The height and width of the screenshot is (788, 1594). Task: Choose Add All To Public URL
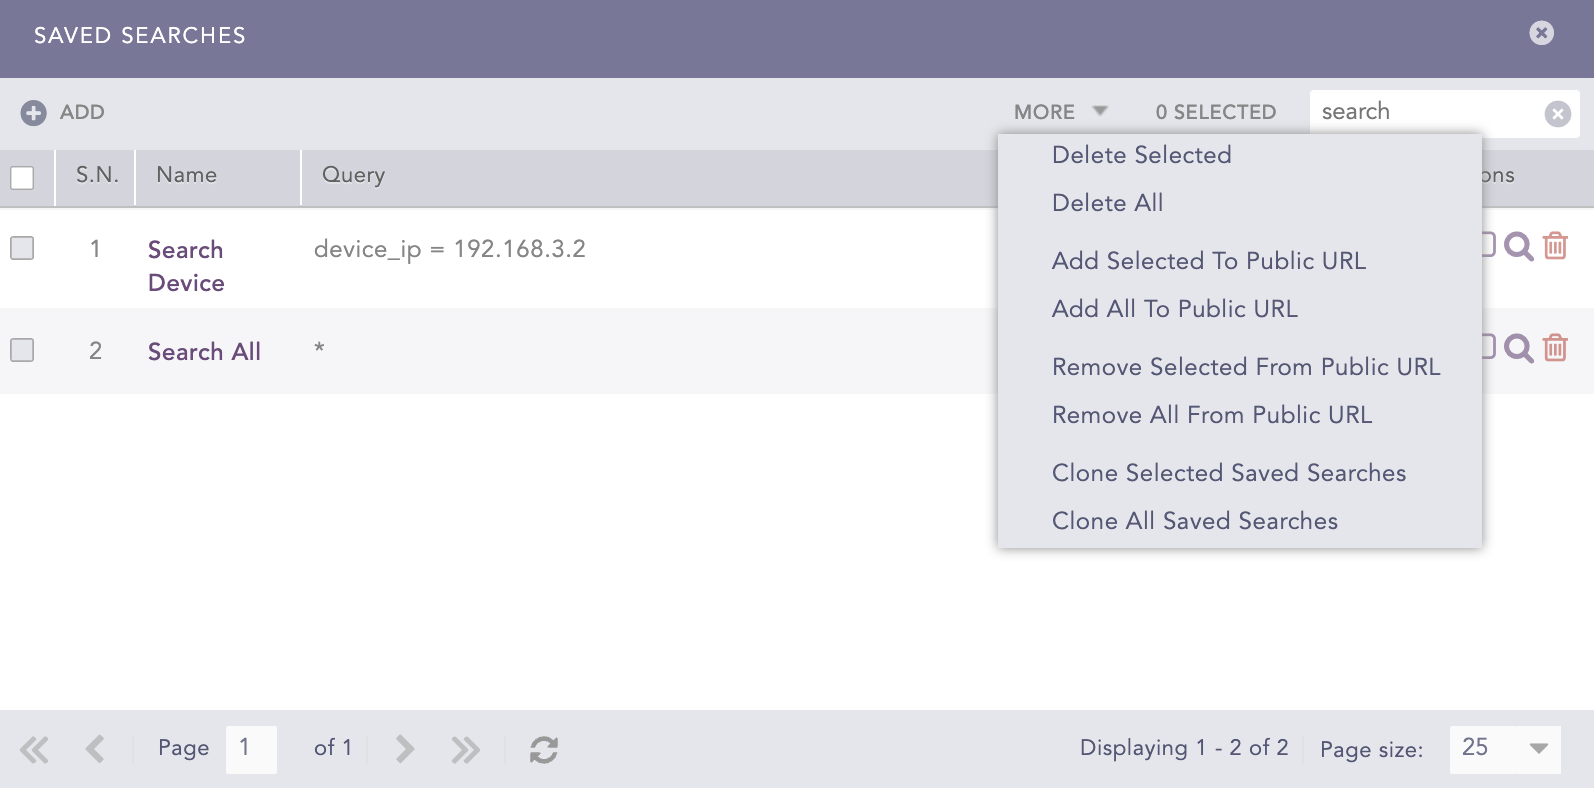1174,309
